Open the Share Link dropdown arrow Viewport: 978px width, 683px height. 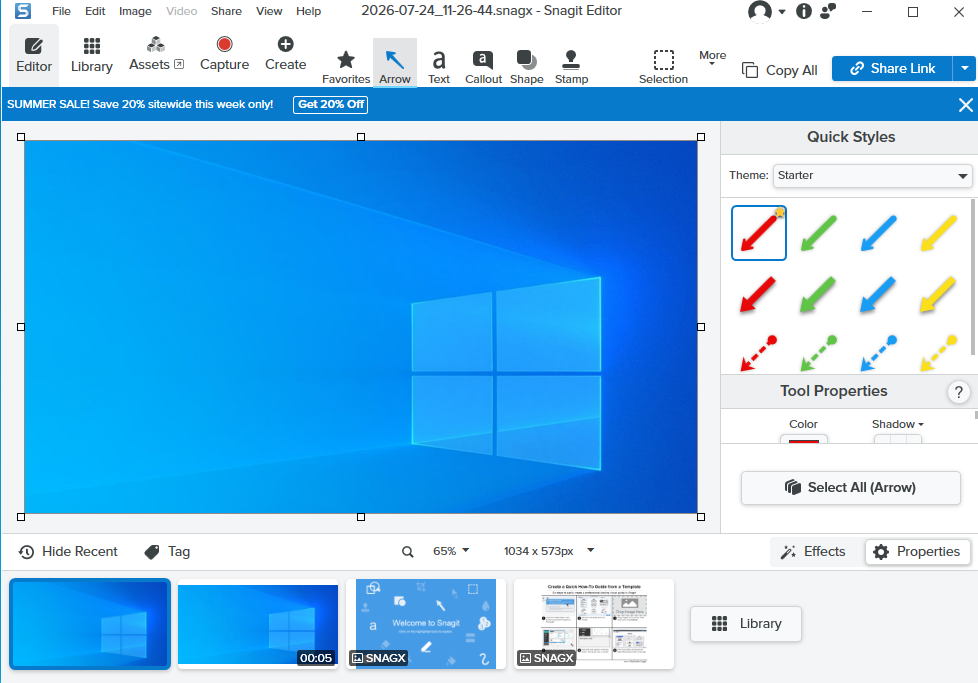(x=964, y=69)
